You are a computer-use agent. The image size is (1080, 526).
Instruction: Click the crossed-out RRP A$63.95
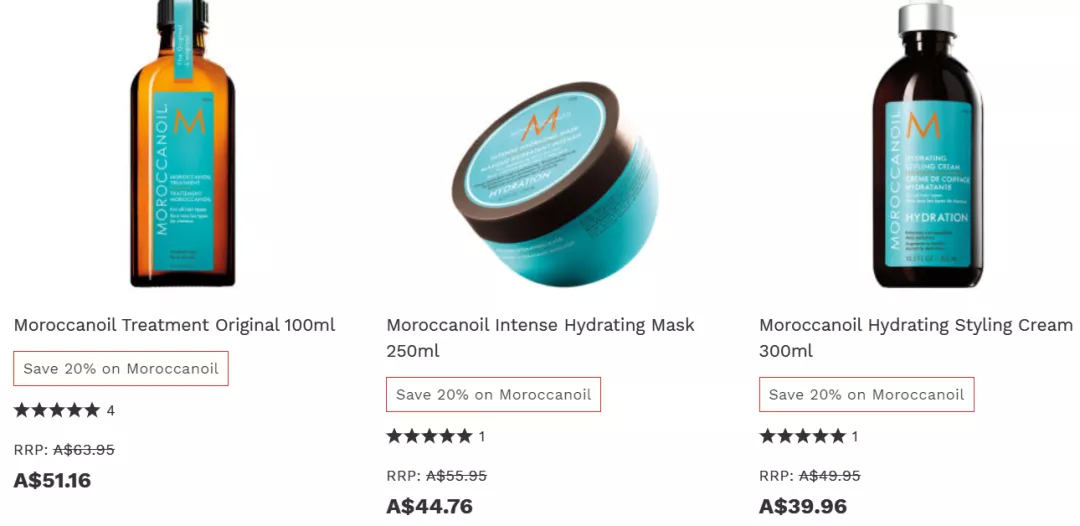pyautogui.click(x=84, y=450)
